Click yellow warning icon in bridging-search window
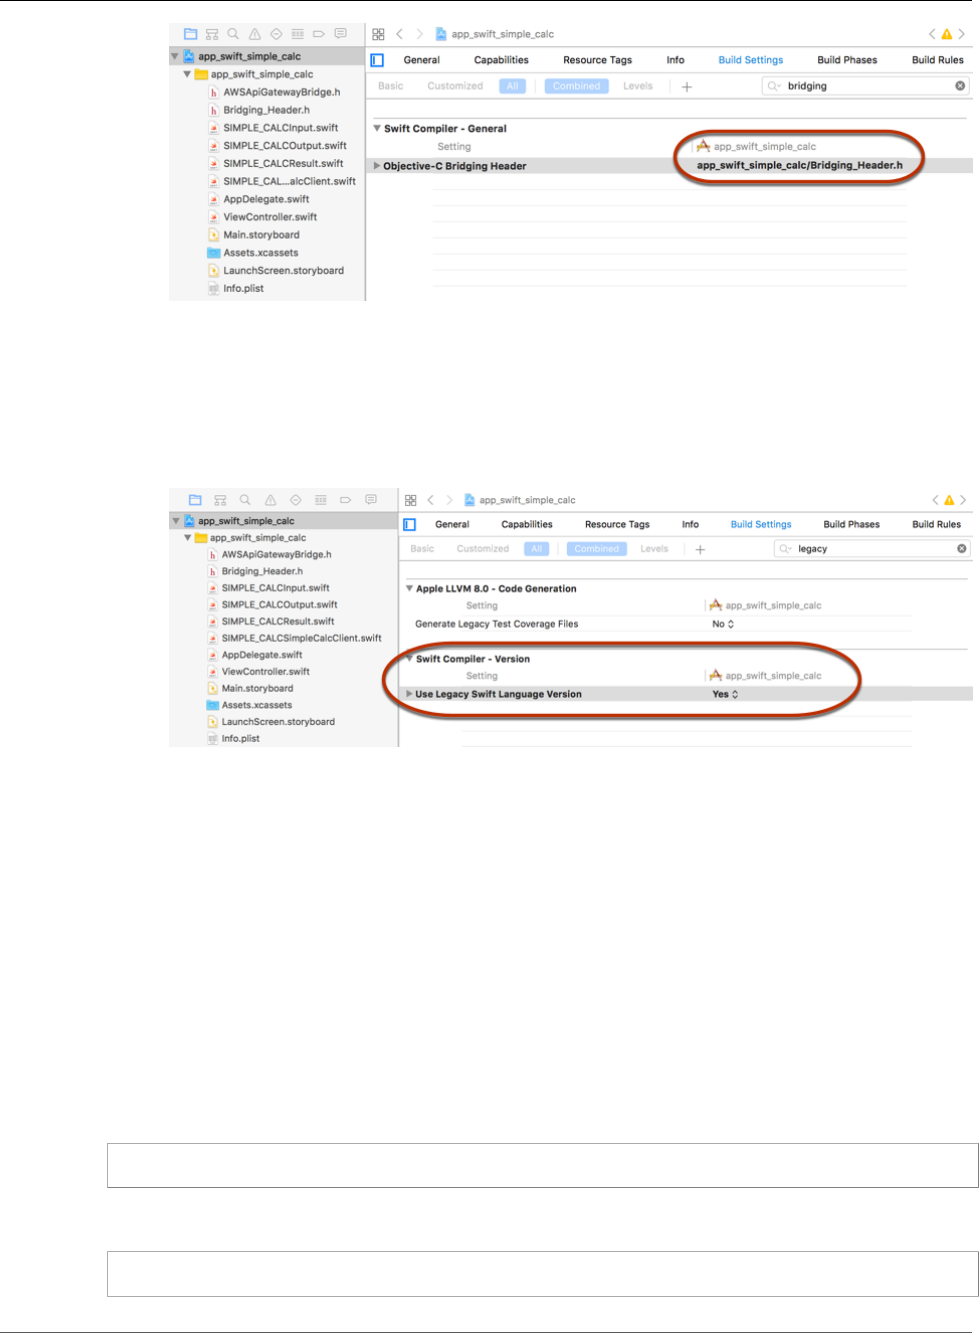The image size is (979, 1333). click(x=946, y=34)
